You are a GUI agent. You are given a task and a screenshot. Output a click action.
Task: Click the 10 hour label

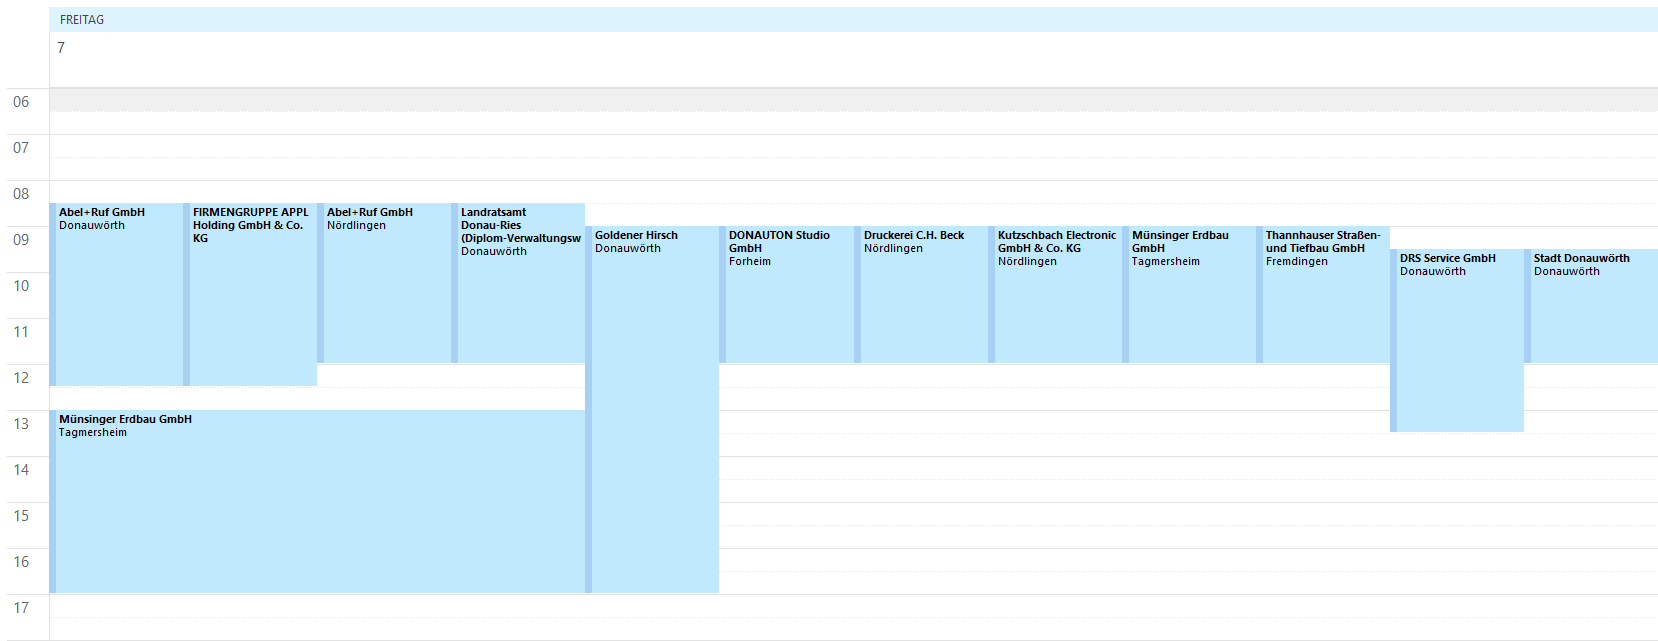coord(21,286)
